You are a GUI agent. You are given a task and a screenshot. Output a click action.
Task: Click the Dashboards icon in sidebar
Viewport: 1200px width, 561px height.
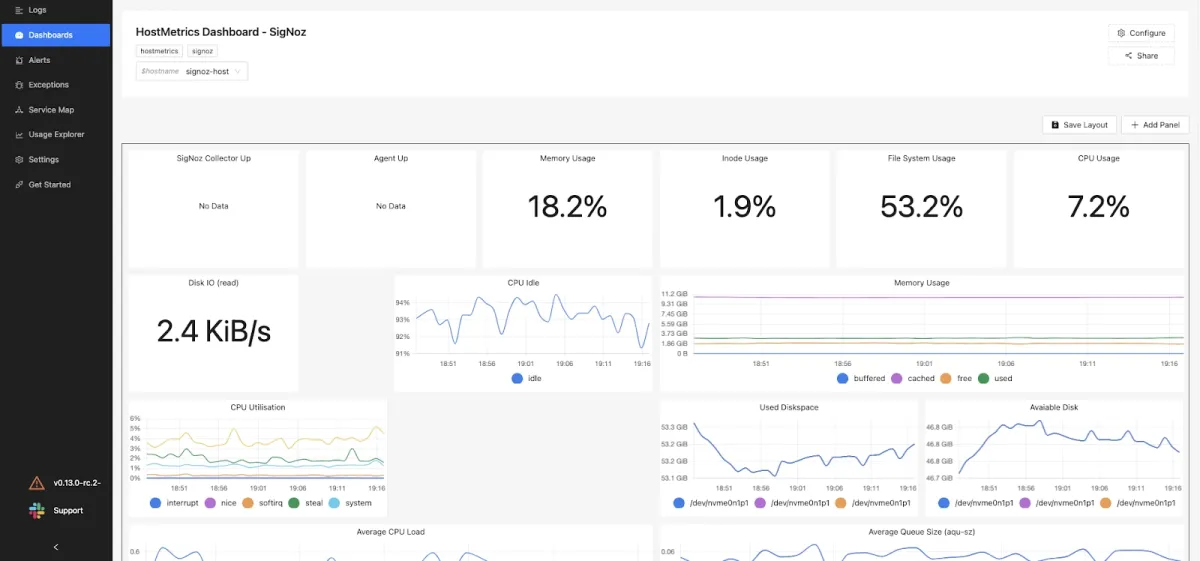pos(19,35)
